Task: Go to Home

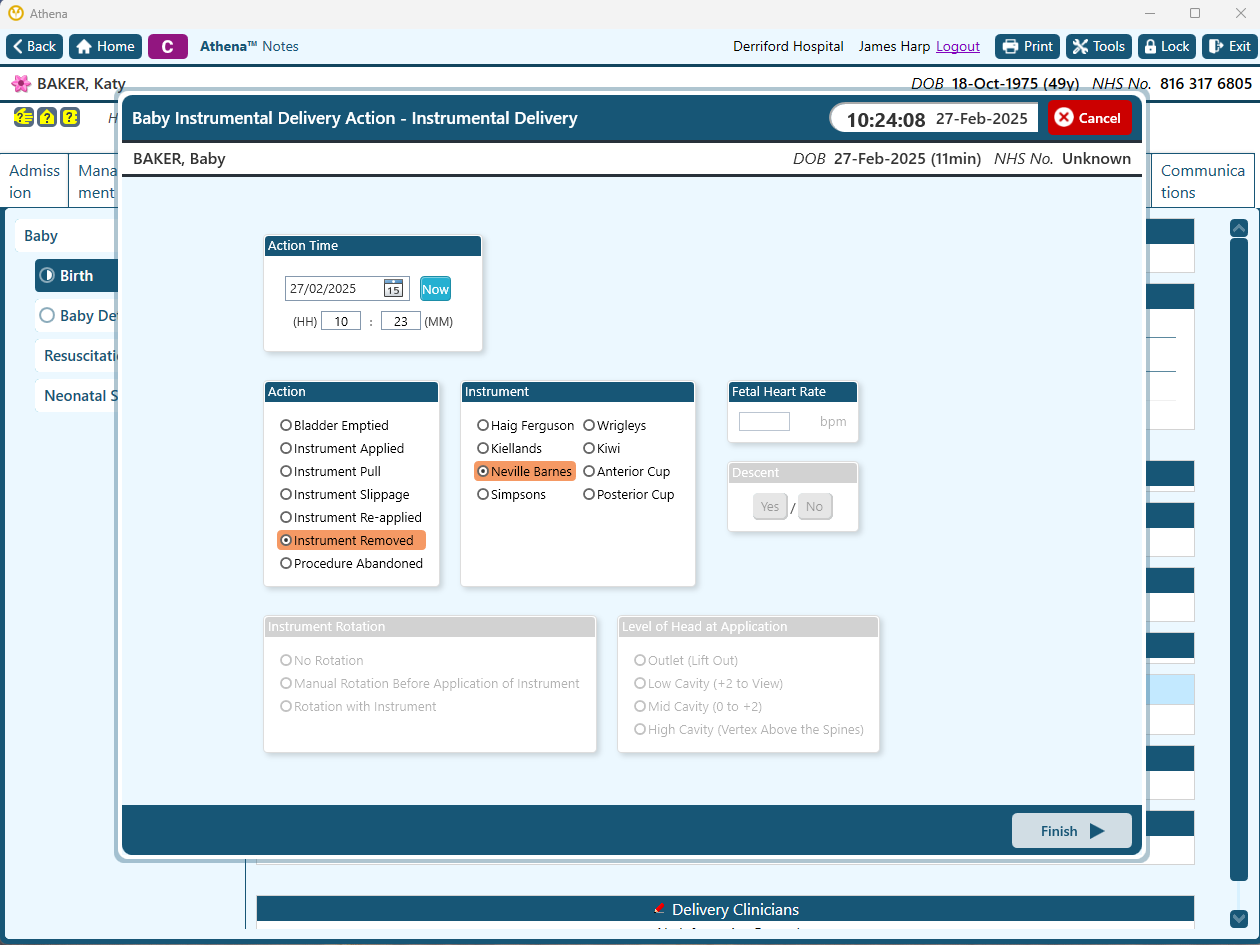Action: (x=105, y=46)
